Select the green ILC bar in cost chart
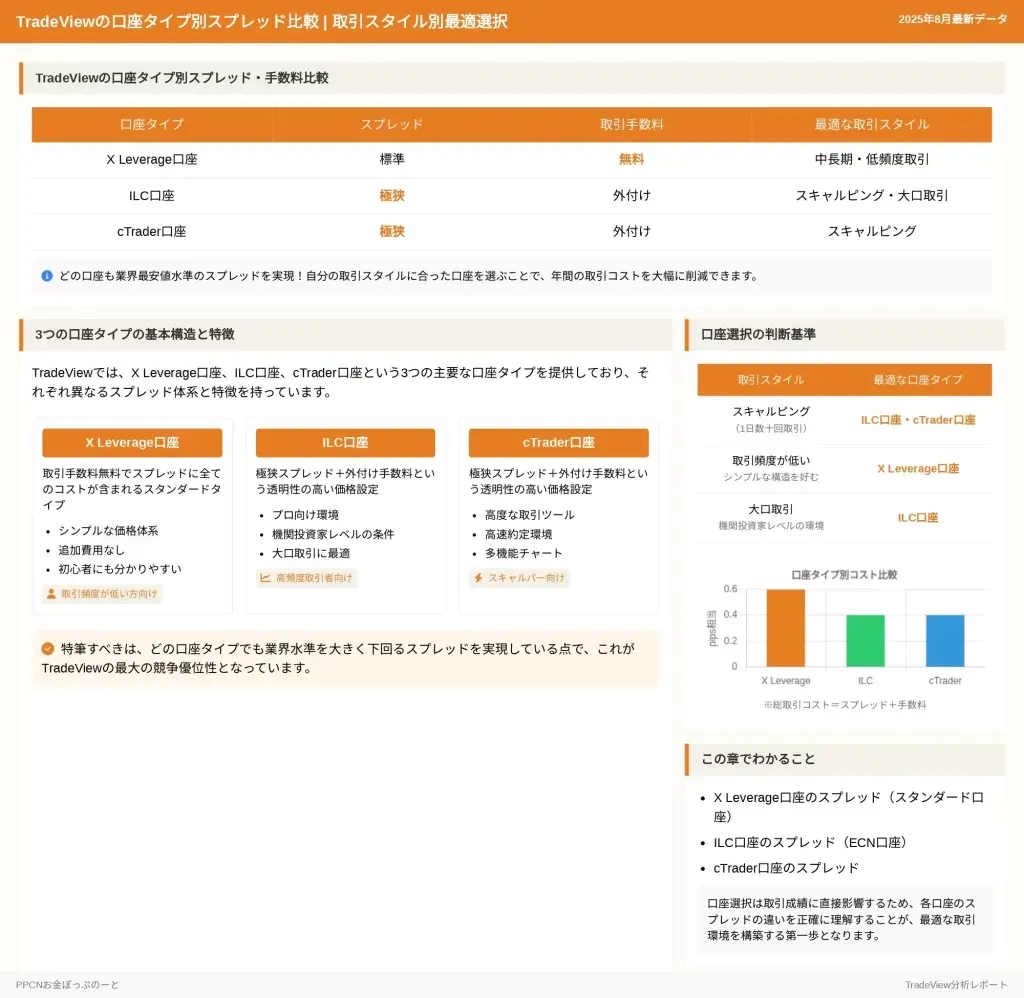 865,641
